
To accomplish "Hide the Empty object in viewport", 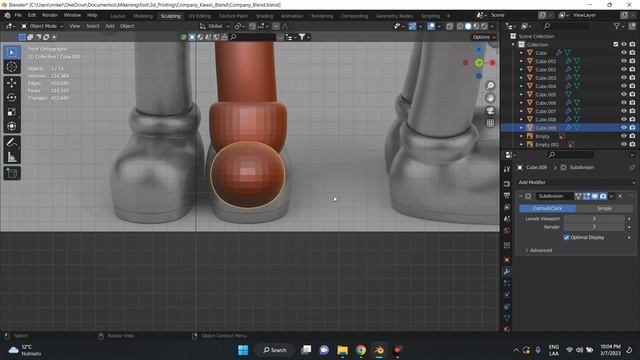I will (x=624, y=136).
